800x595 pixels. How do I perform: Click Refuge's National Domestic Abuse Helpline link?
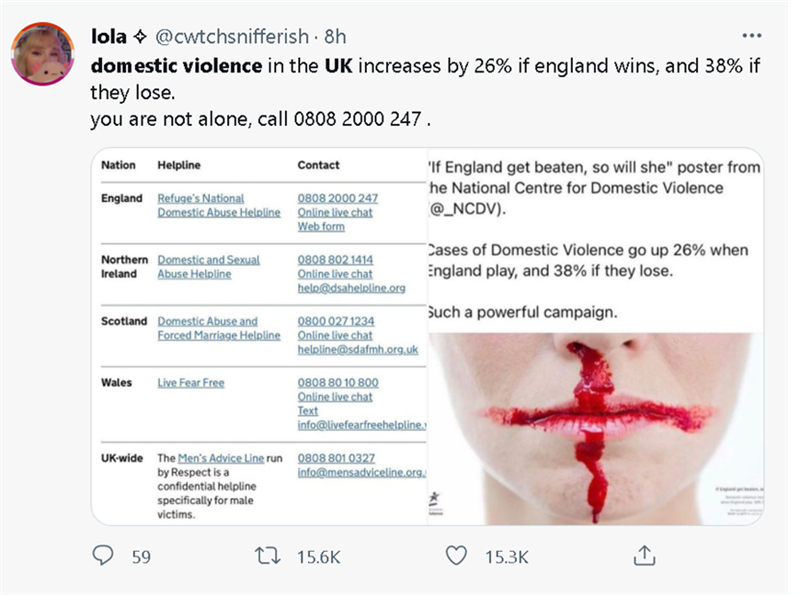217,205
